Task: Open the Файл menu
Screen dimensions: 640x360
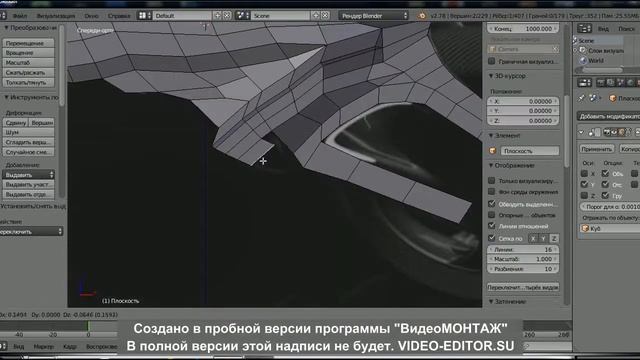Action: point(20,16)
